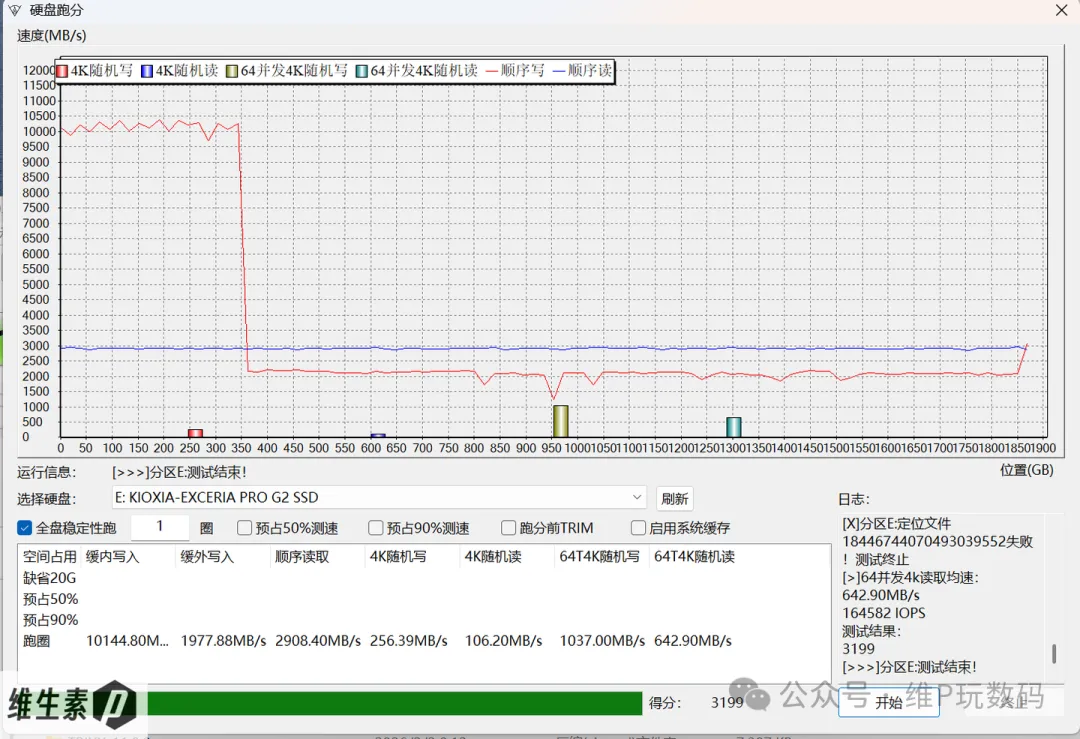Click the green progress bar
The image size is (1080, 739).
pos(395,703)
